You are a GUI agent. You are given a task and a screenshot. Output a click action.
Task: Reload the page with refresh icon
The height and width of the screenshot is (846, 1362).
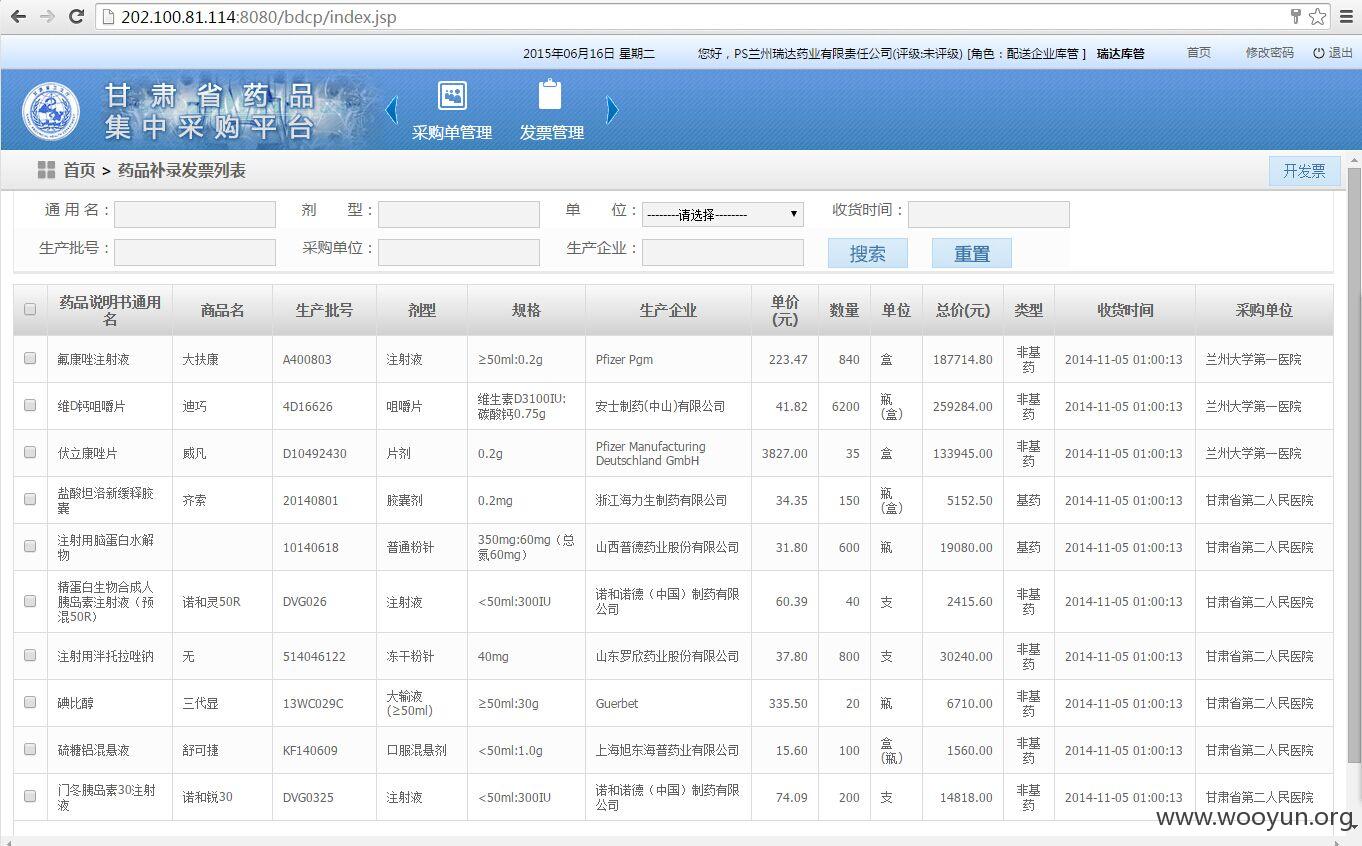(76, 16)
